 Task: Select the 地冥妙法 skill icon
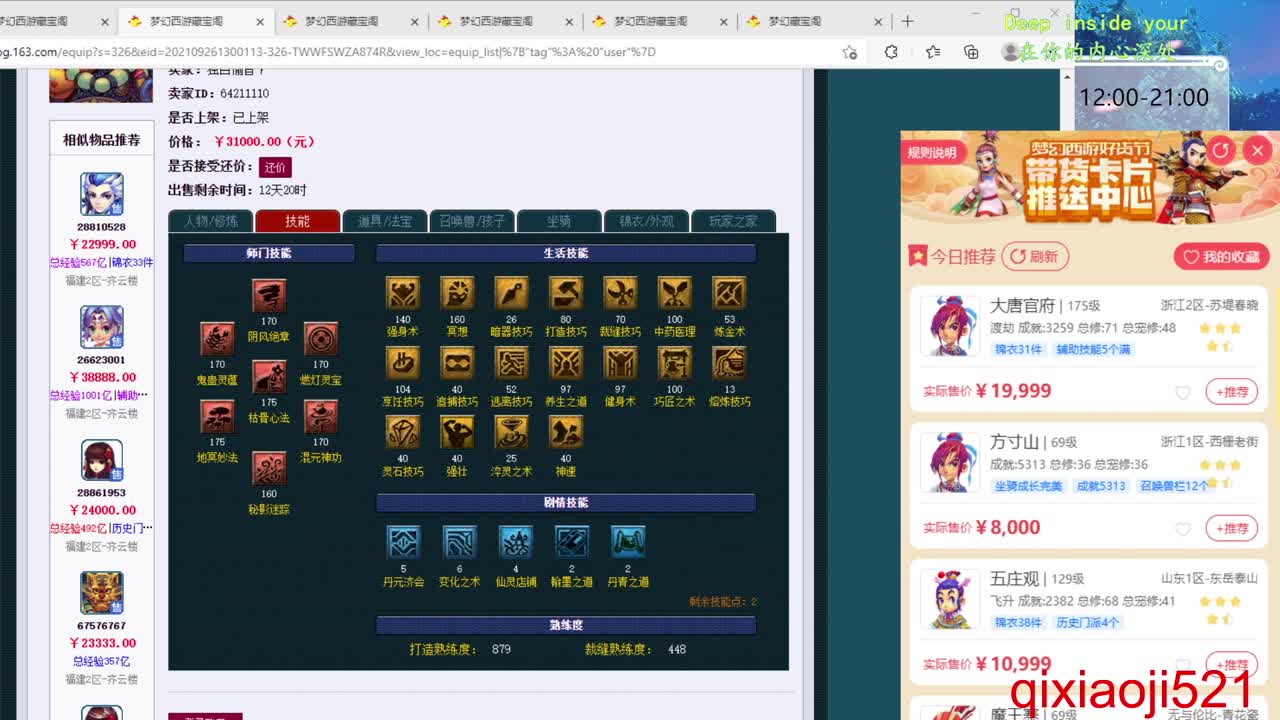(217, 416)
